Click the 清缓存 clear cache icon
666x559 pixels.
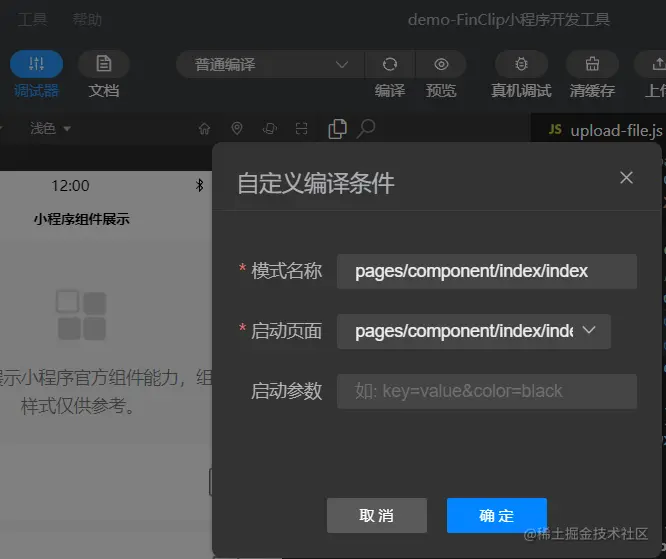point(592,65)
